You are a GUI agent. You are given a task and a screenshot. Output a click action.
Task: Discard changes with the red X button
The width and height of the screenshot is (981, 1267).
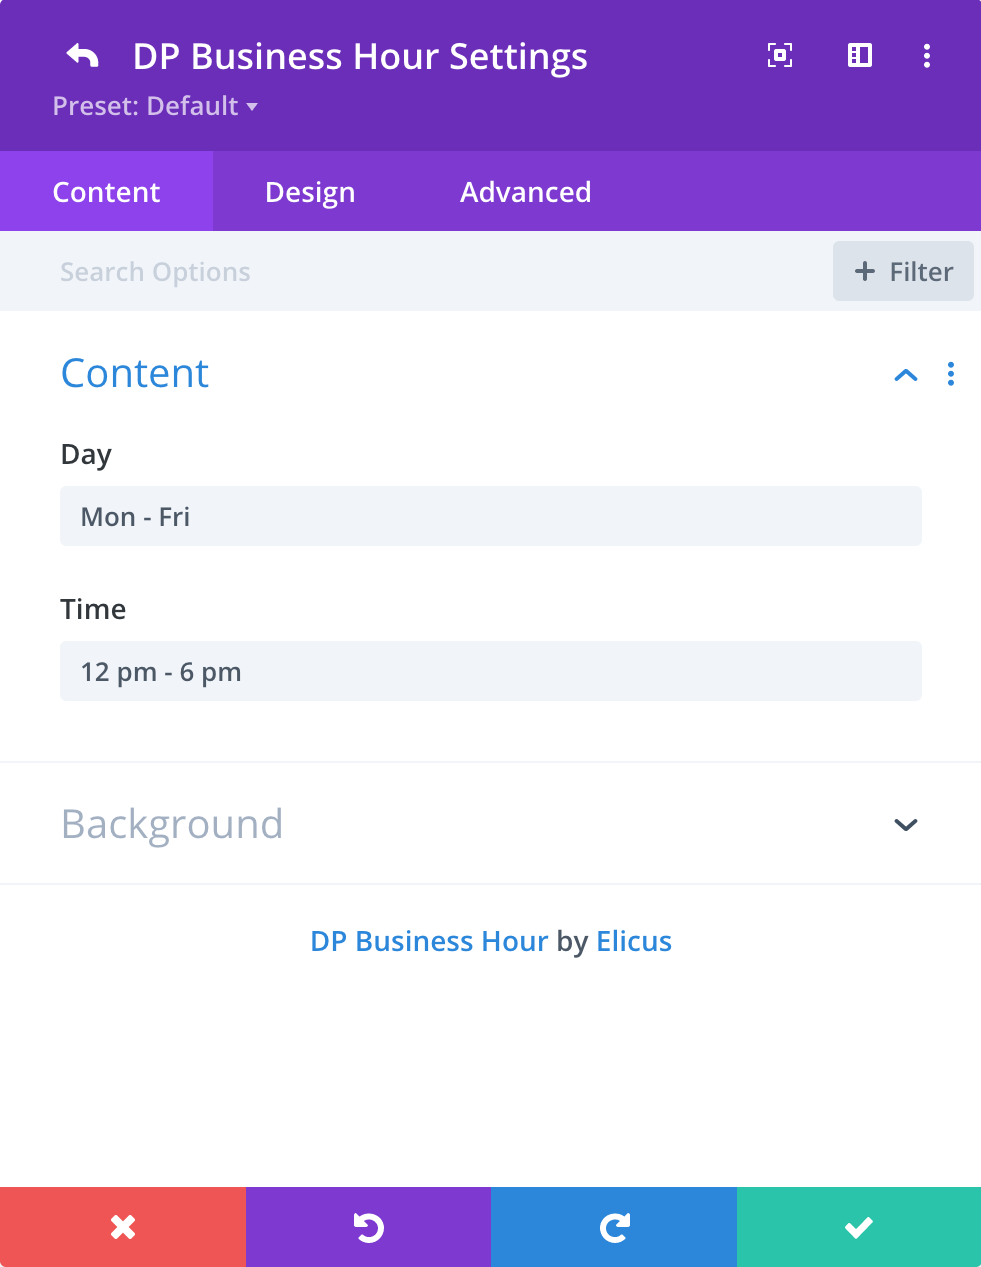pyautogui.click(x=123, y=1227)
